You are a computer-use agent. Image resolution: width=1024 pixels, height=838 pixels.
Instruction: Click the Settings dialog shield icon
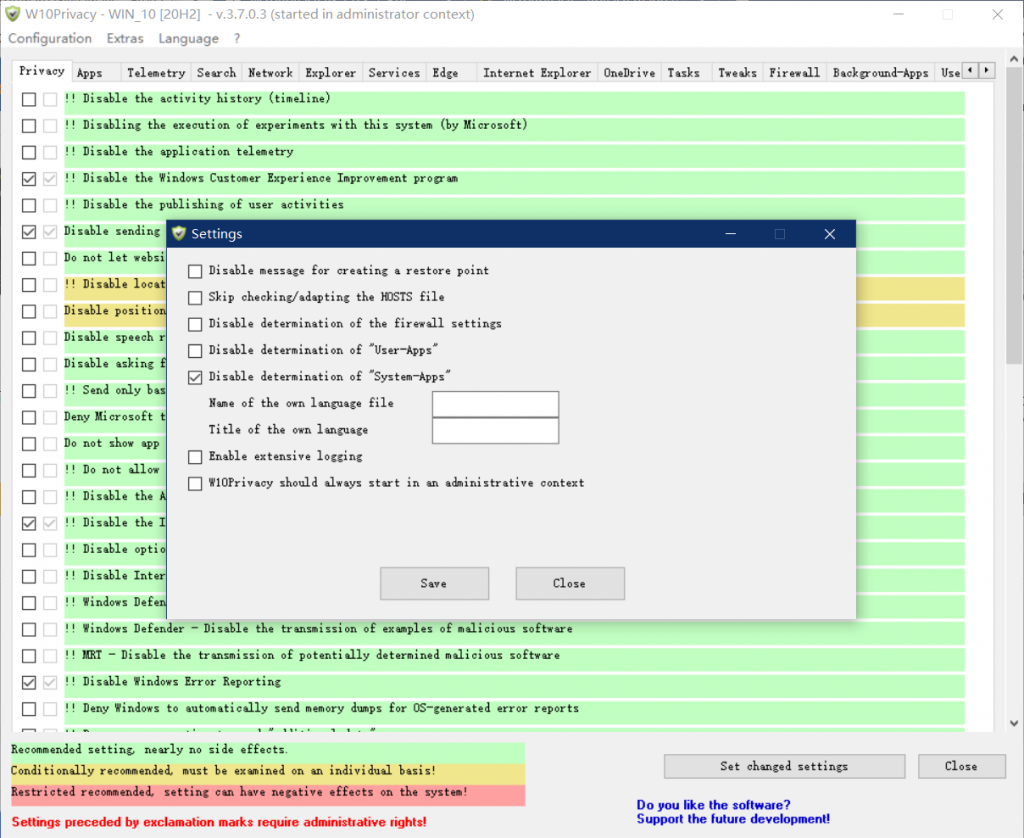[x=179, y=234]
